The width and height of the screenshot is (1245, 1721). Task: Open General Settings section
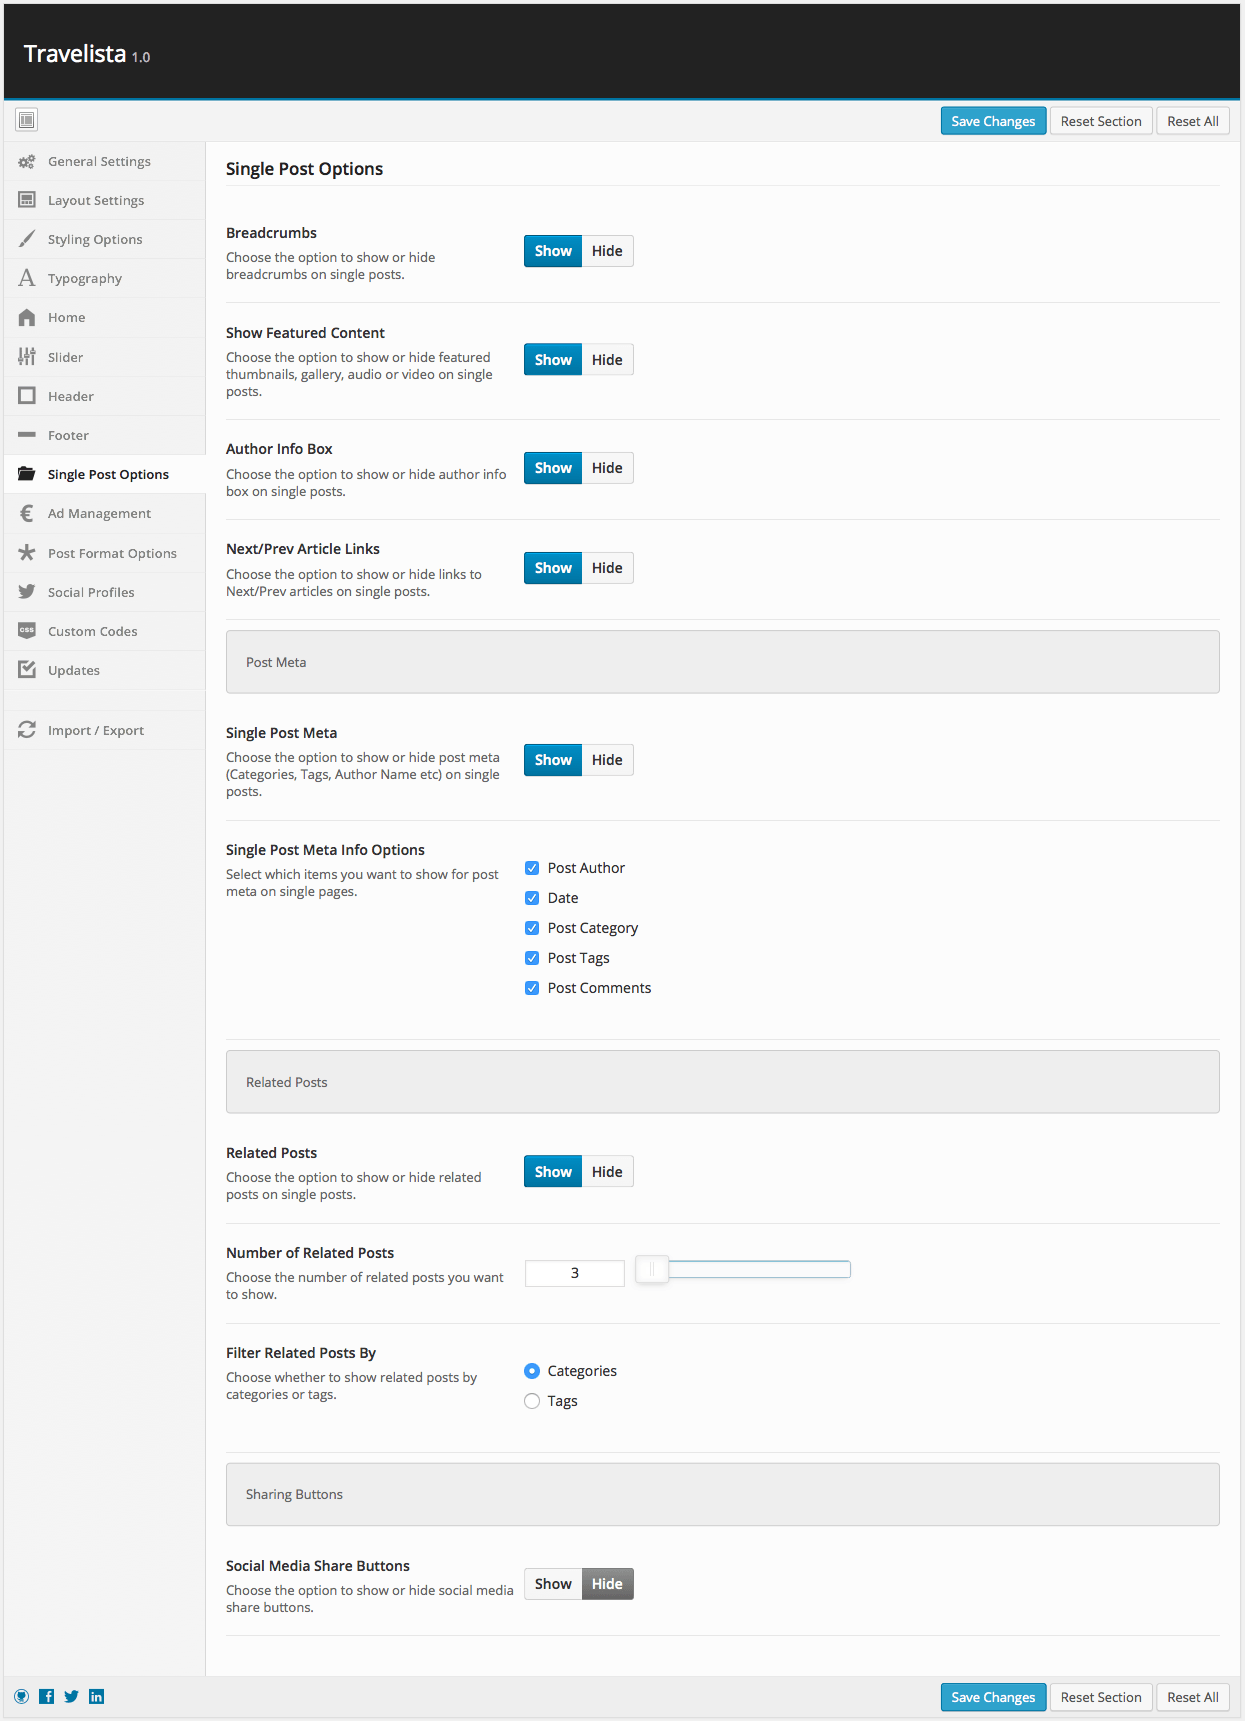pos(104,161)
